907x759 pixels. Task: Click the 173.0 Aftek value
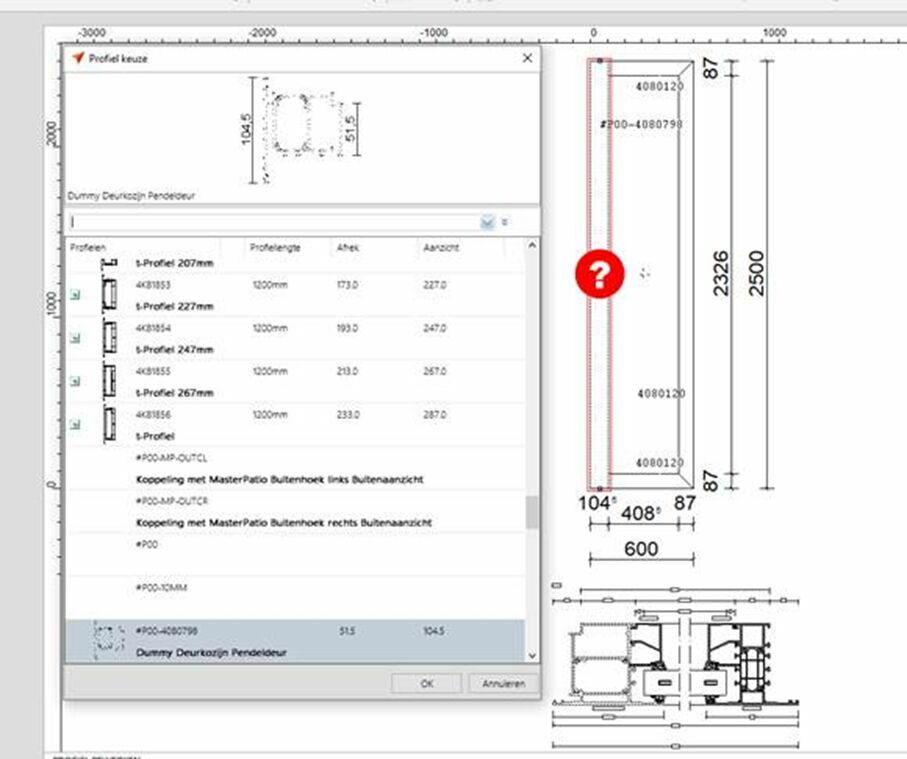(347, 285)
